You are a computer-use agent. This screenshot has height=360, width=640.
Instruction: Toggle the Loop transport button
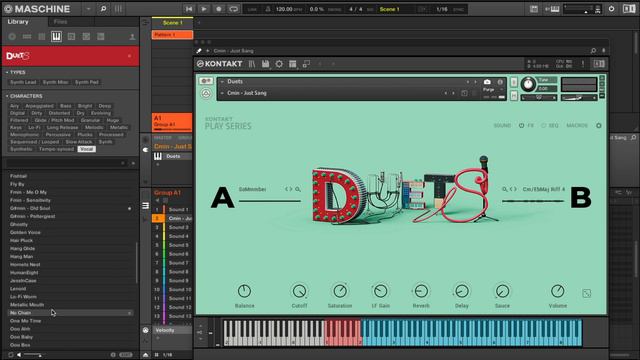point(233,9)
